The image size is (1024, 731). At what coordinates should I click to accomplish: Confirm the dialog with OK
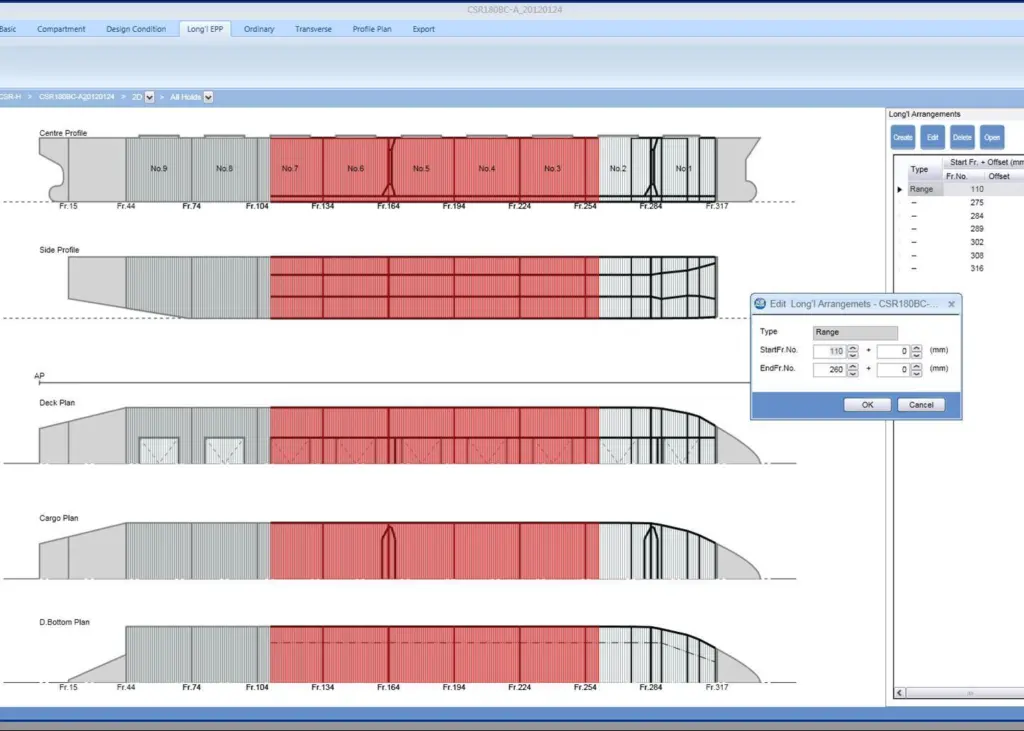(x=867, y=405)
